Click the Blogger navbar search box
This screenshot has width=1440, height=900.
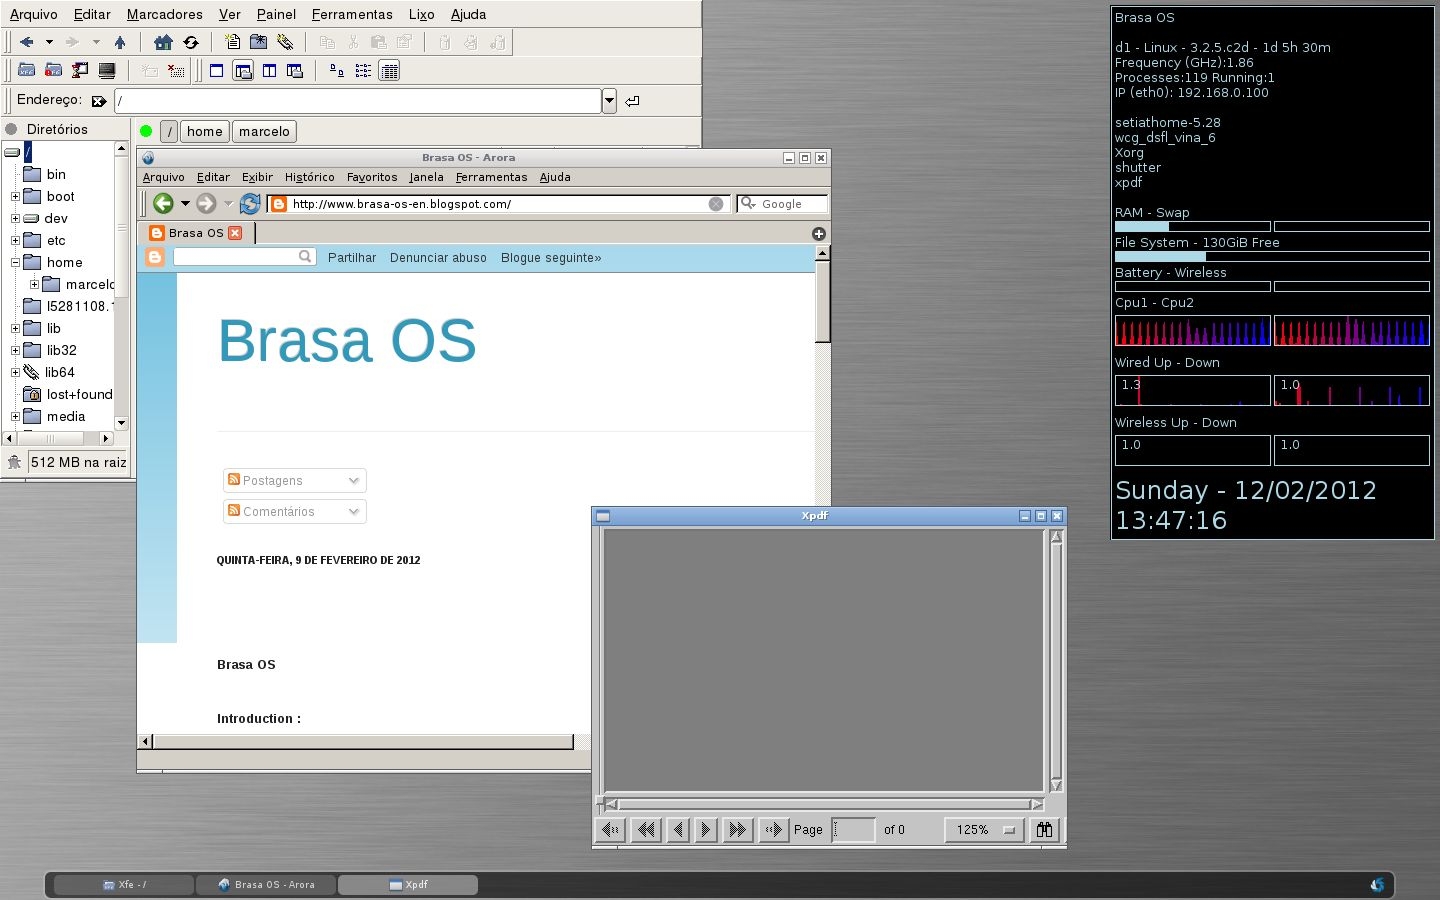(x=244, y=257)
